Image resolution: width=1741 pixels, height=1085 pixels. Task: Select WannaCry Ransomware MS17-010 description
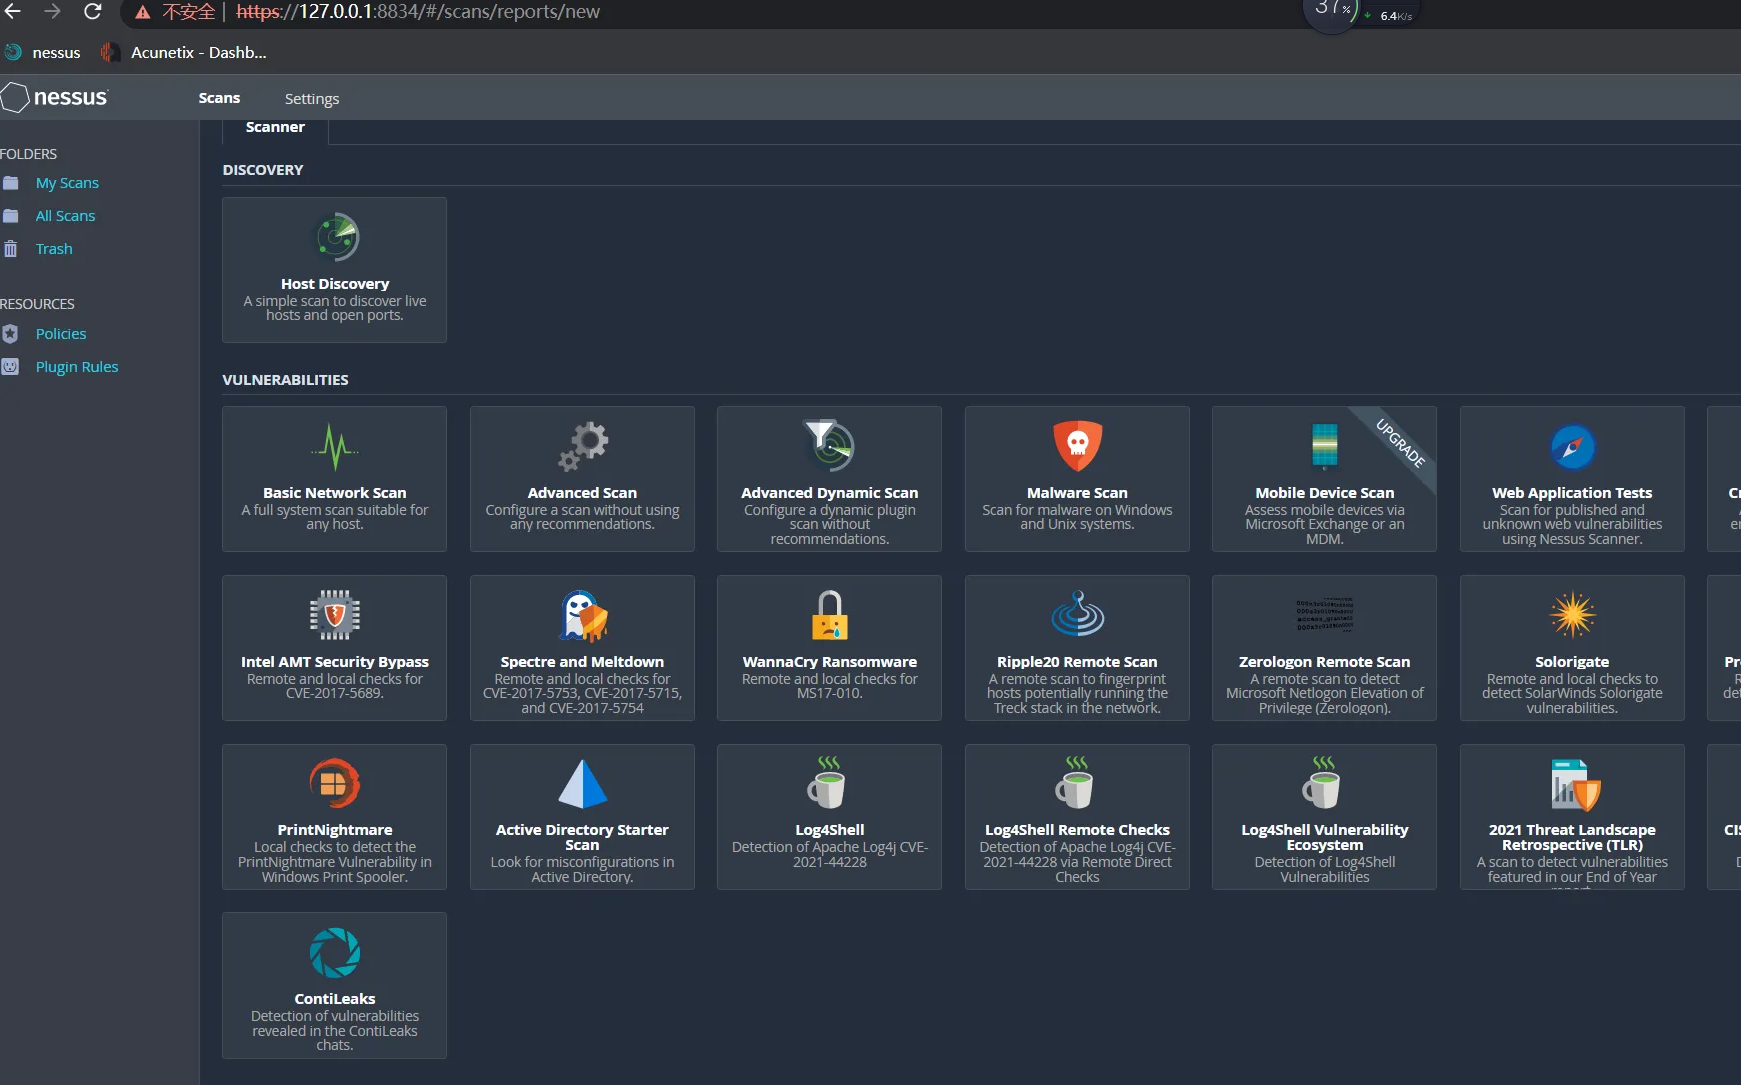pyautogui.click(x=830, y=686)
